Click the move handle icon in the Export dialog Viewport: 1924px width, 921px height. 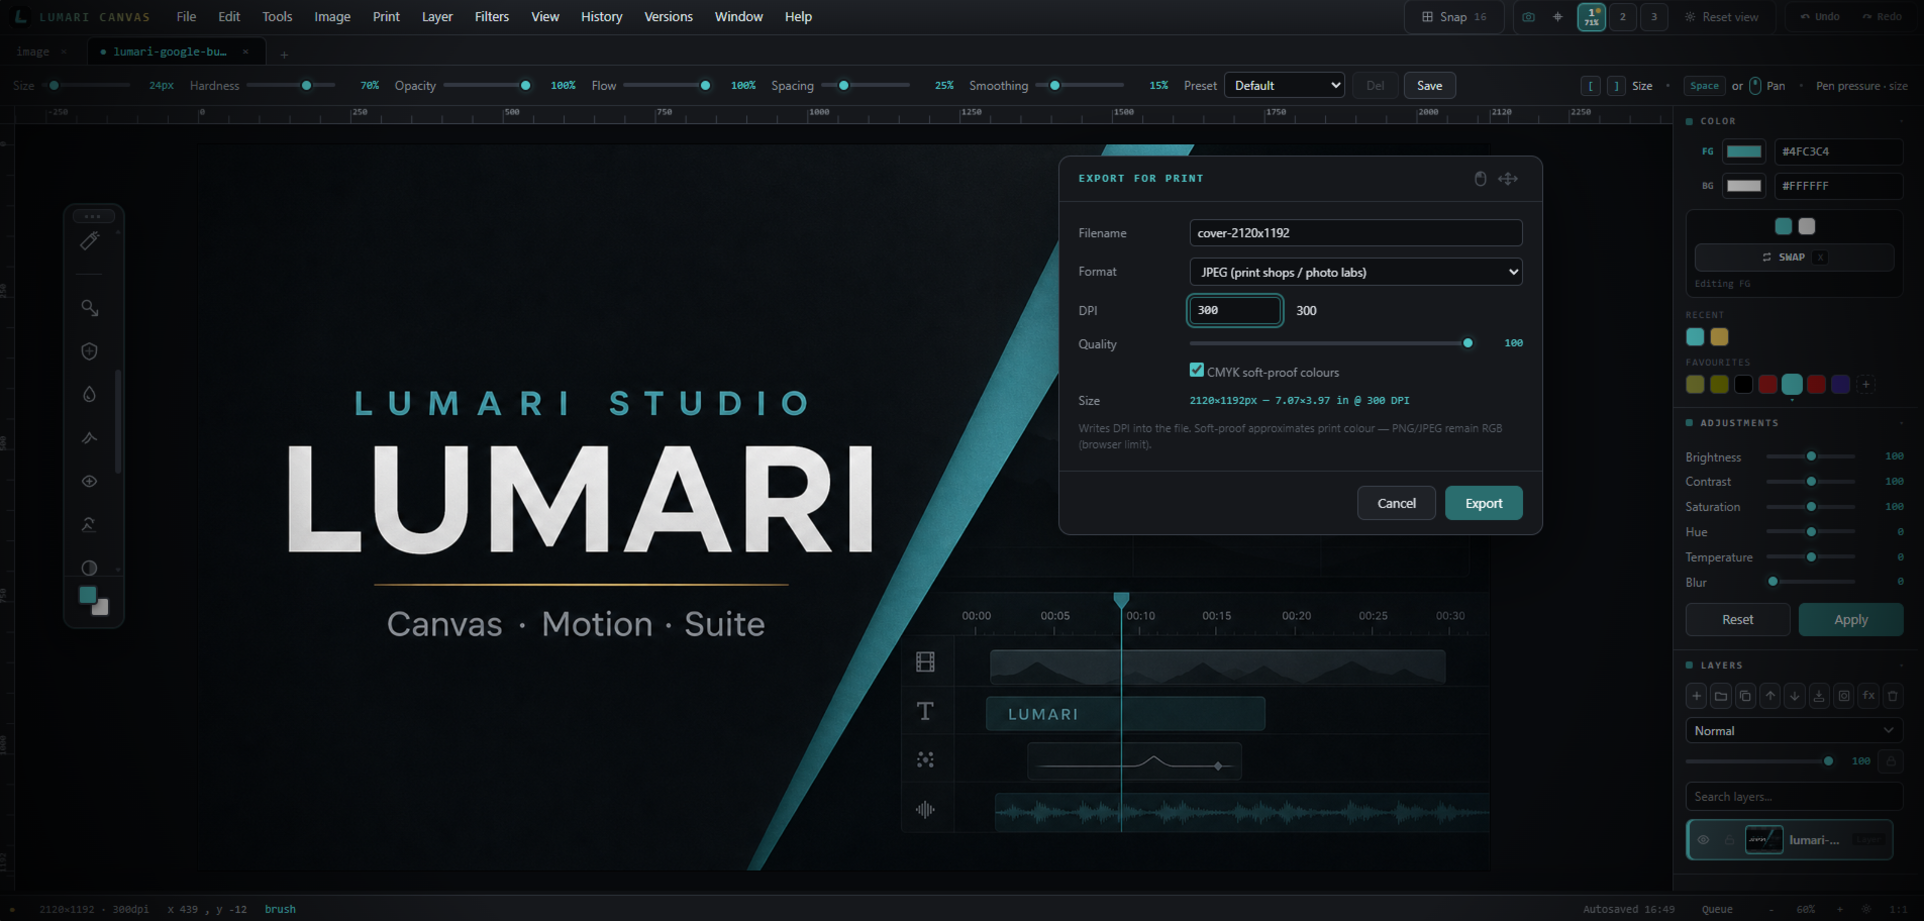(1508, 179)
